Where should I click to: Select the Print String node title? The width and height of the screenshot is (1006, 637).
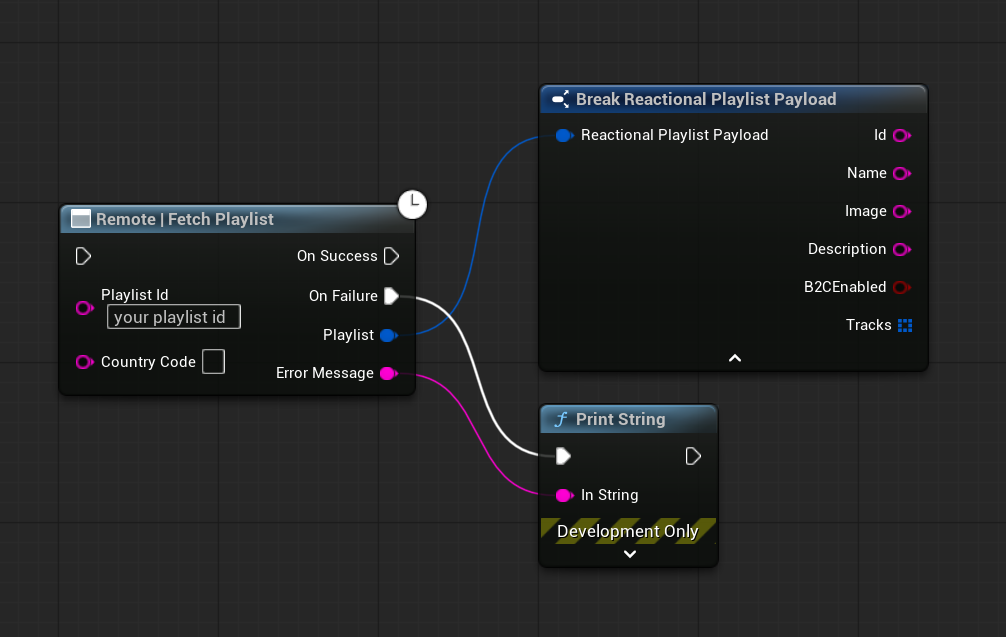[620, 419]
